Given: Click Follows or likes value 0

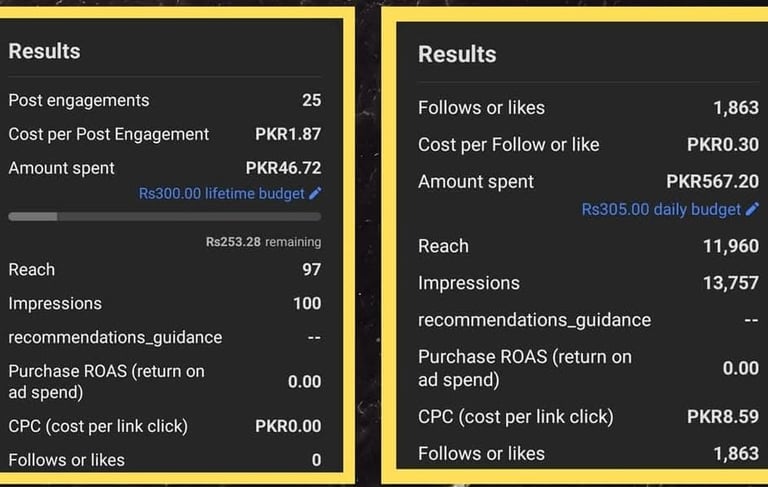Looking at the screenshot, I should 316,460.
